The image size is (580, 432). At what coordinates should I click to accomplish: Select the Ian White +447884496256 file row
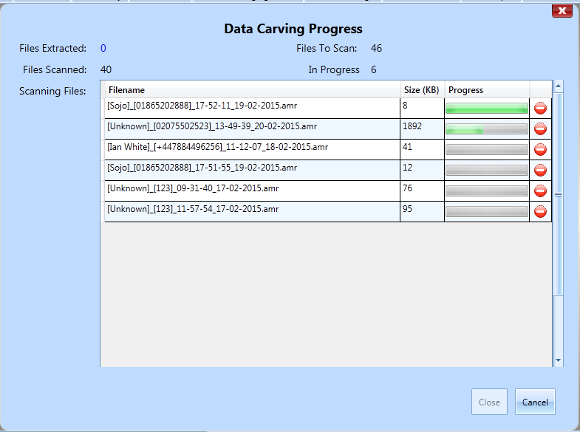pos(328,150)
